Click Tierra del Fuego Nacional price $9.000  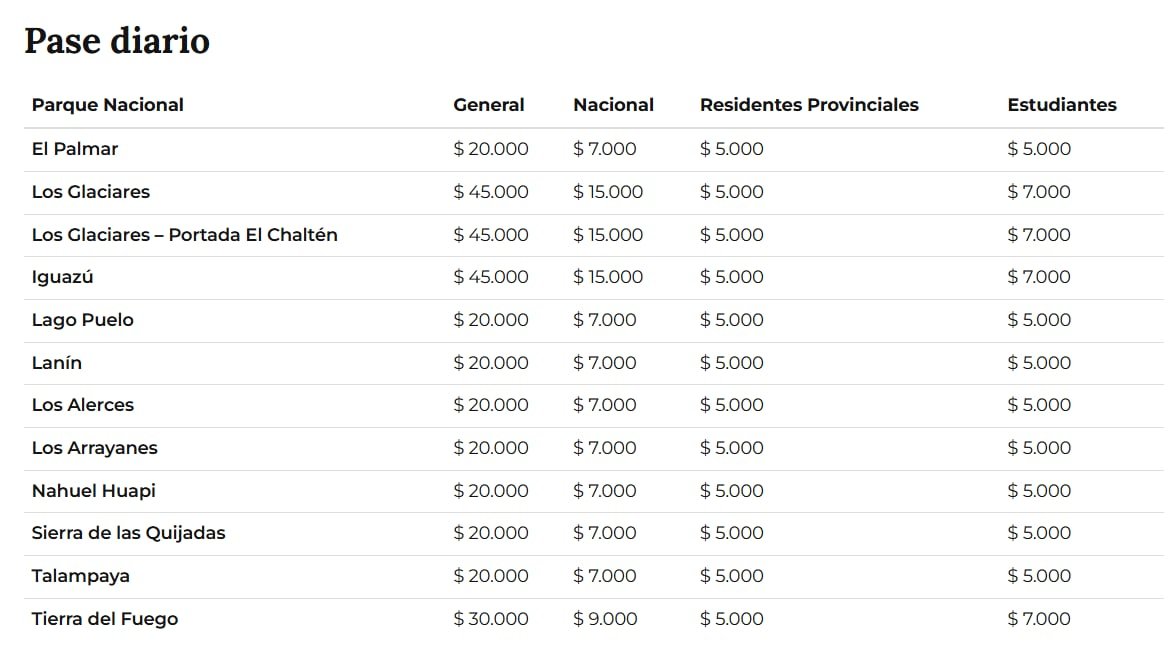(x=605, y=619)
